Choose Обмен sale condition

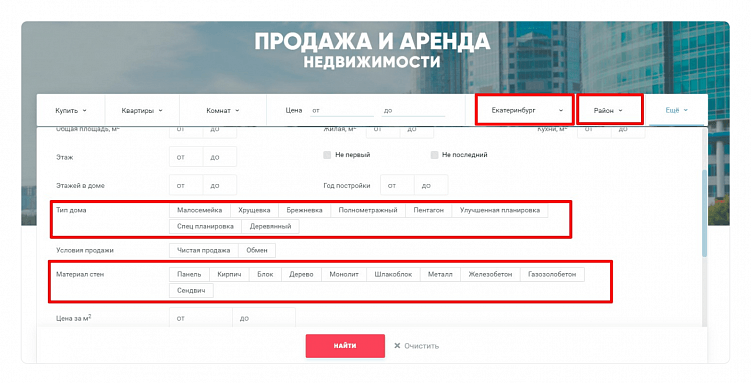tap(257, 250)
